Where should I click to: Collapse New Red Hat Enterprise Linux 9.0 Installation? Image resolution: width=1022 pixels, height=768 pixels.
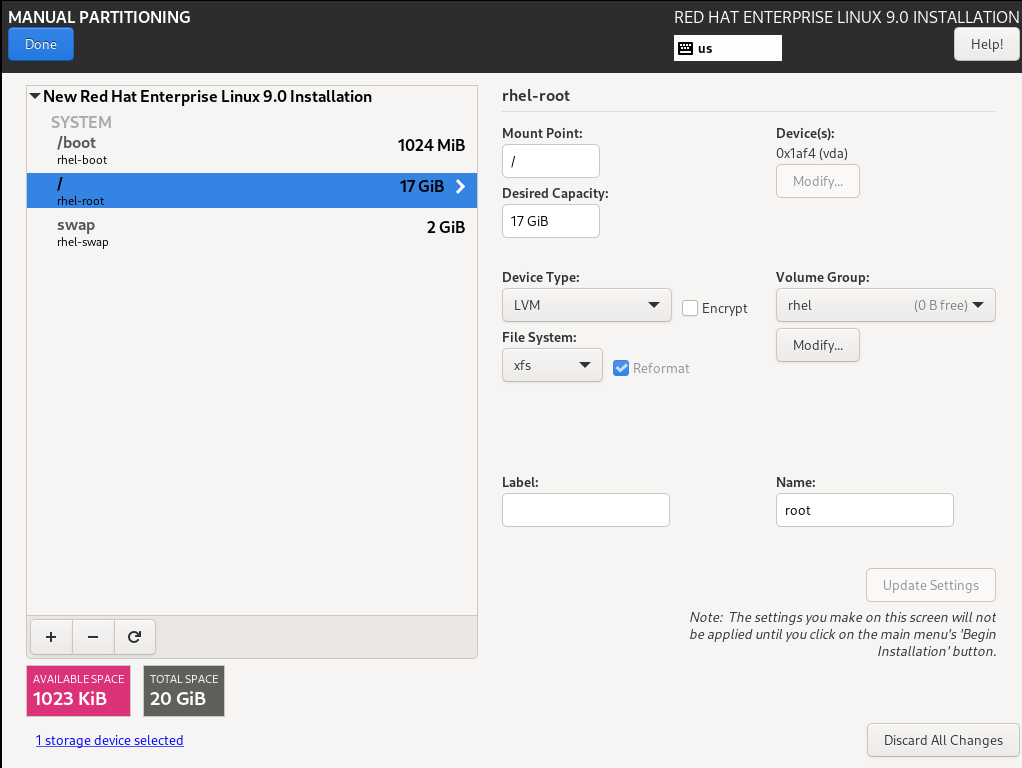point(36,97)
